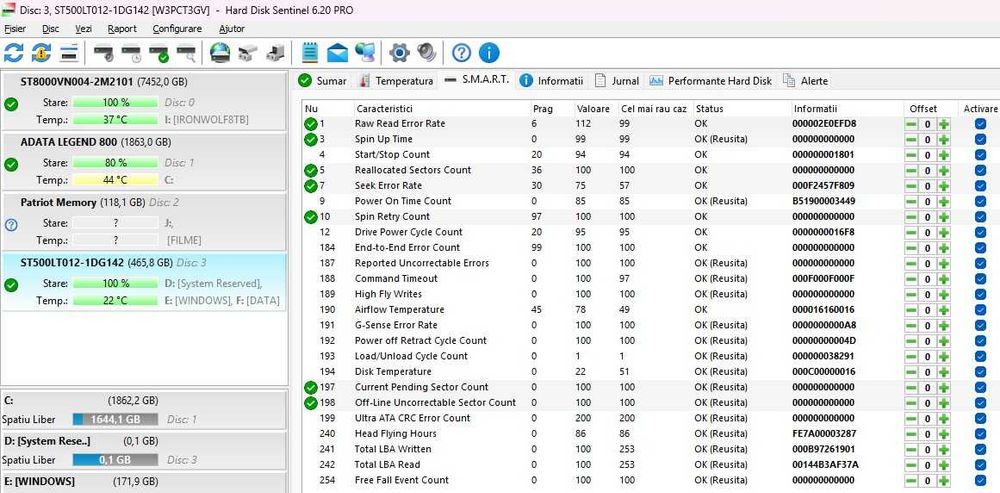Select the ST8000VN004-2M2101 disk panel
Screen dimensions: 1000x493
click(x=144, y=101)
